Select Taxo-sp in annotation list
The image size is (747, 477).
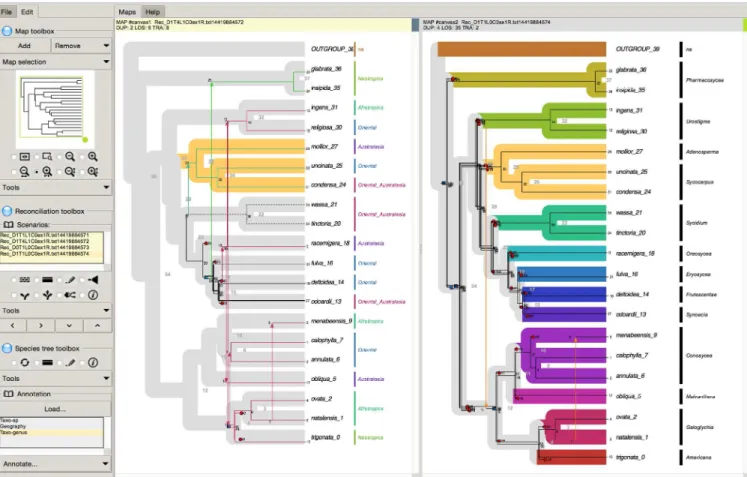(51, 421)
